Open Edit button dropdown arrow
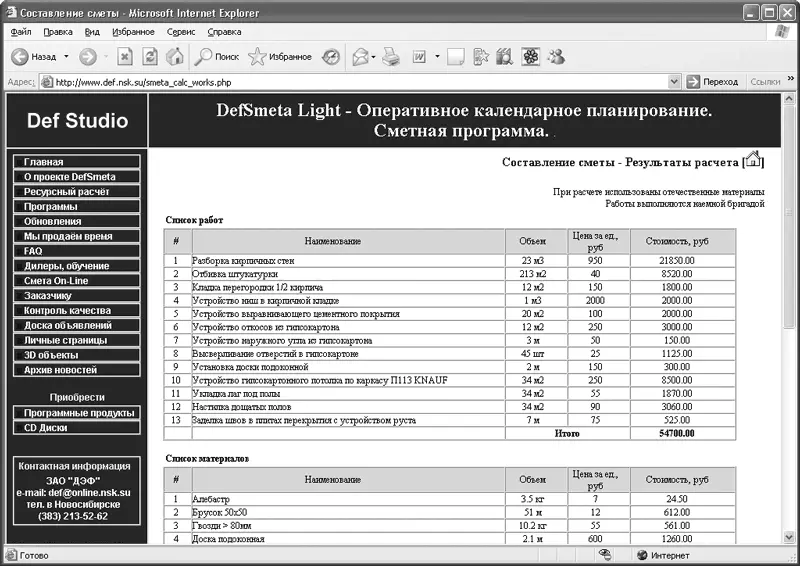800x566 pixels. [x=437, y=57]
